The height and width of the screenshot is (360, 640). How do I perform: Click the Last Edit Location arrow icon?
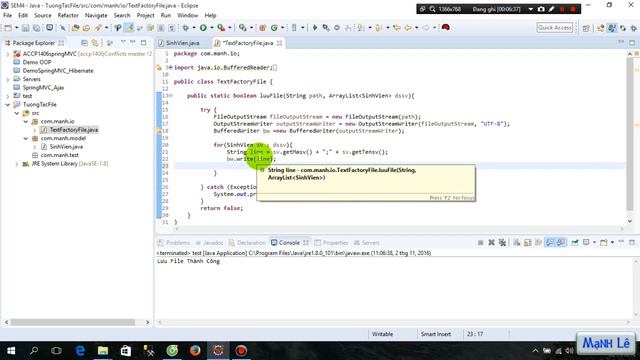click(397, 28)
